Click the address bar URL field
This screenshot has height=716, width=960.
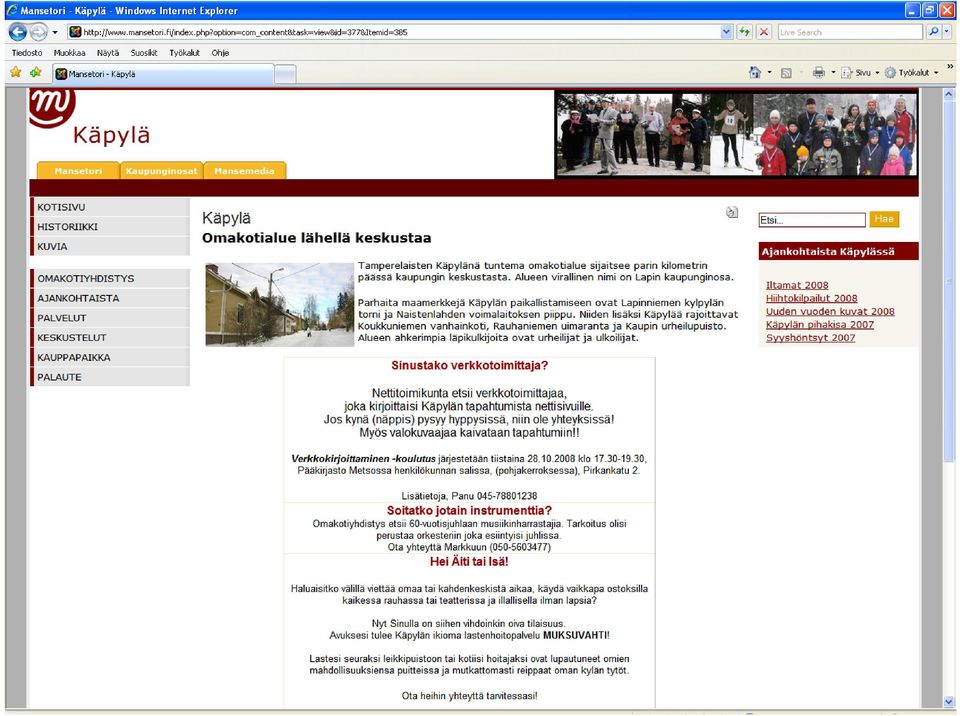tap(395, 32)
